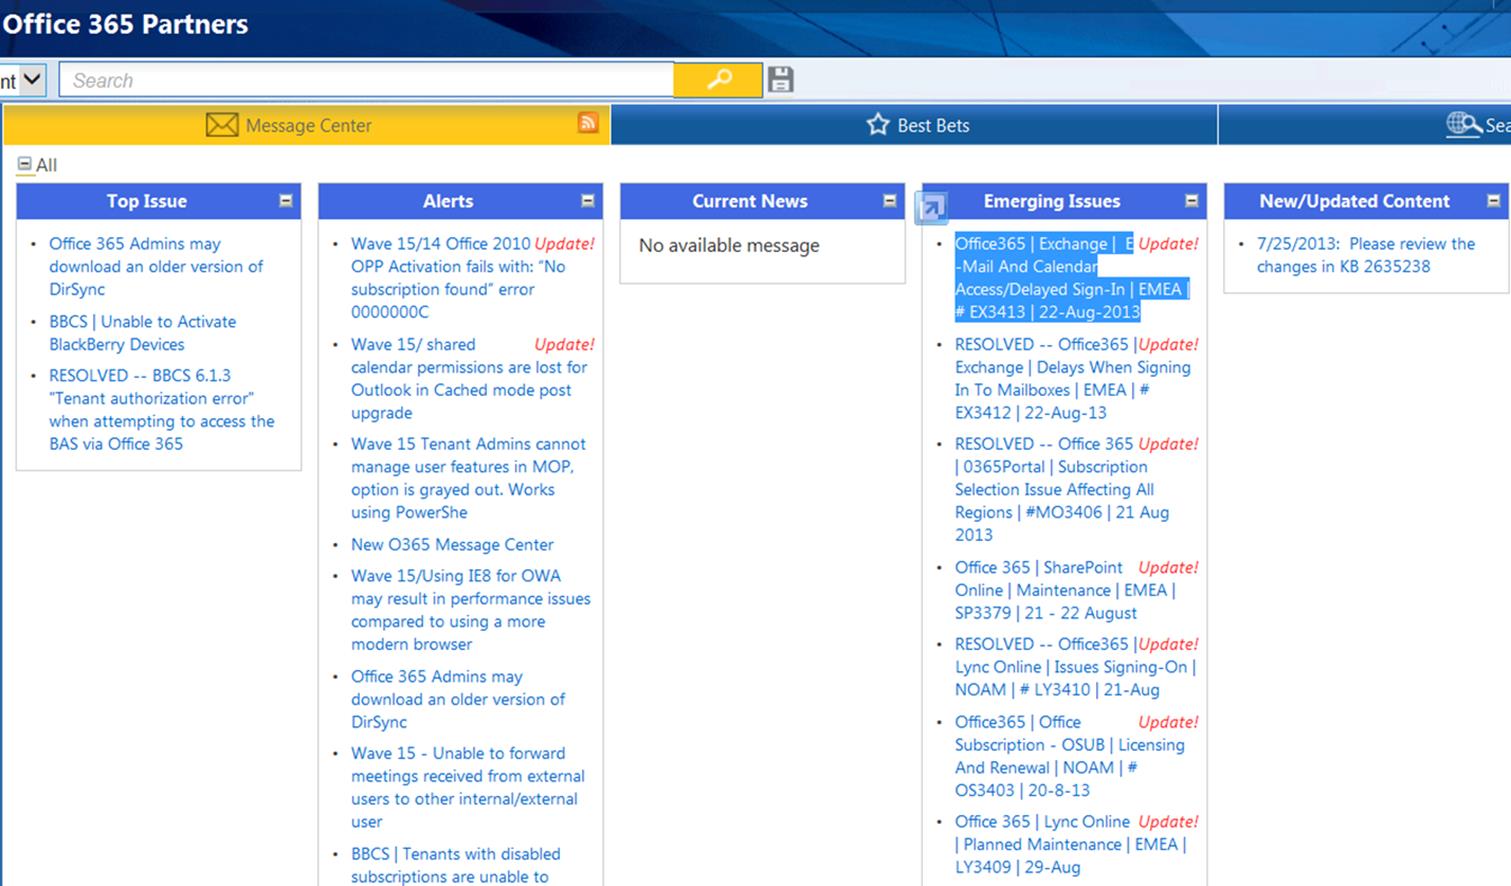Open SharePoint Online Maintenance SP3379 link
This screenshot has width=1511, height=886.
tap(1065, 590)
